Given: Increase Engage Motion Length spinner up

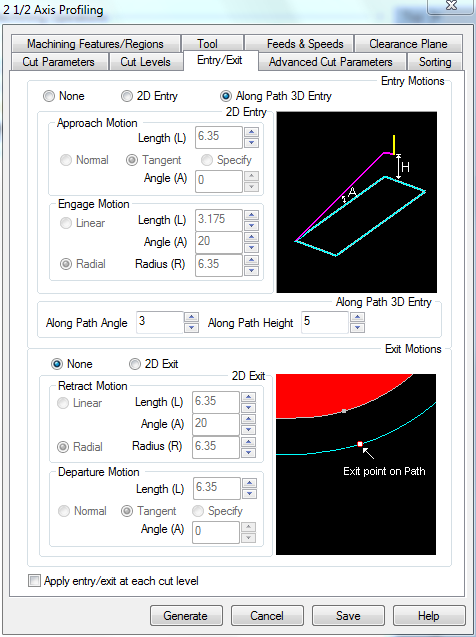Looking at the screenshot, I should [x=252, y=214].
